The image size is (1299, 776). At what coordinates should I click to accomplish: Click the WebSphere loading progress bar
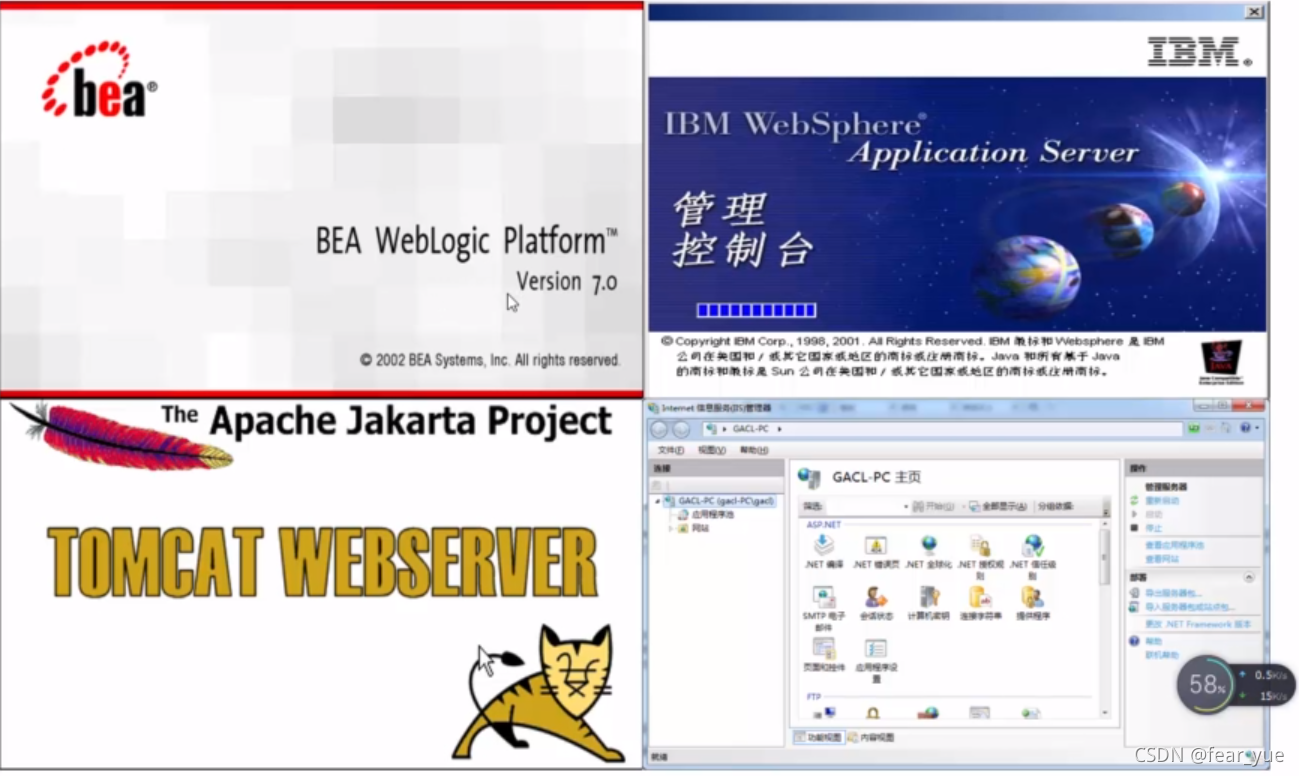click(x=757, y=309)
